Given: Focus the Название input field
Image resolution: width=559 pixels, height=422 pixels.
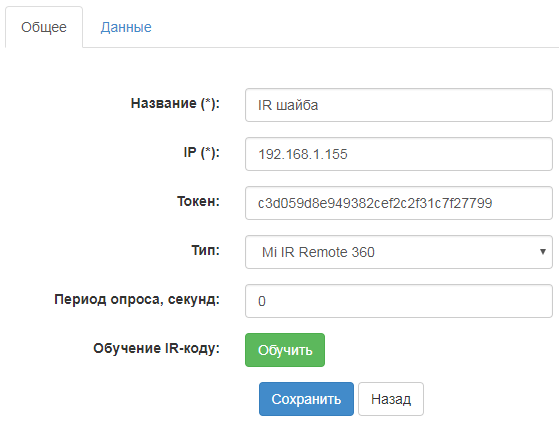Looking at the screenshot, I should coord(399,105).
